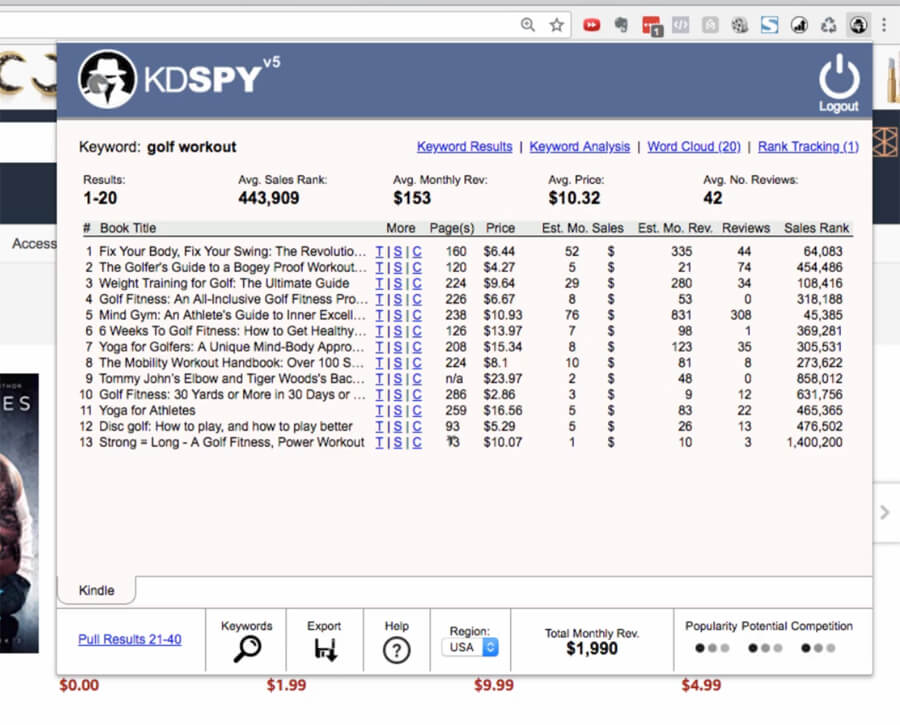Image resolution: width=900 pixels, height=725 pixels.
Task: Sort by Page(s) column header
Action: click(x=452, y=228)
